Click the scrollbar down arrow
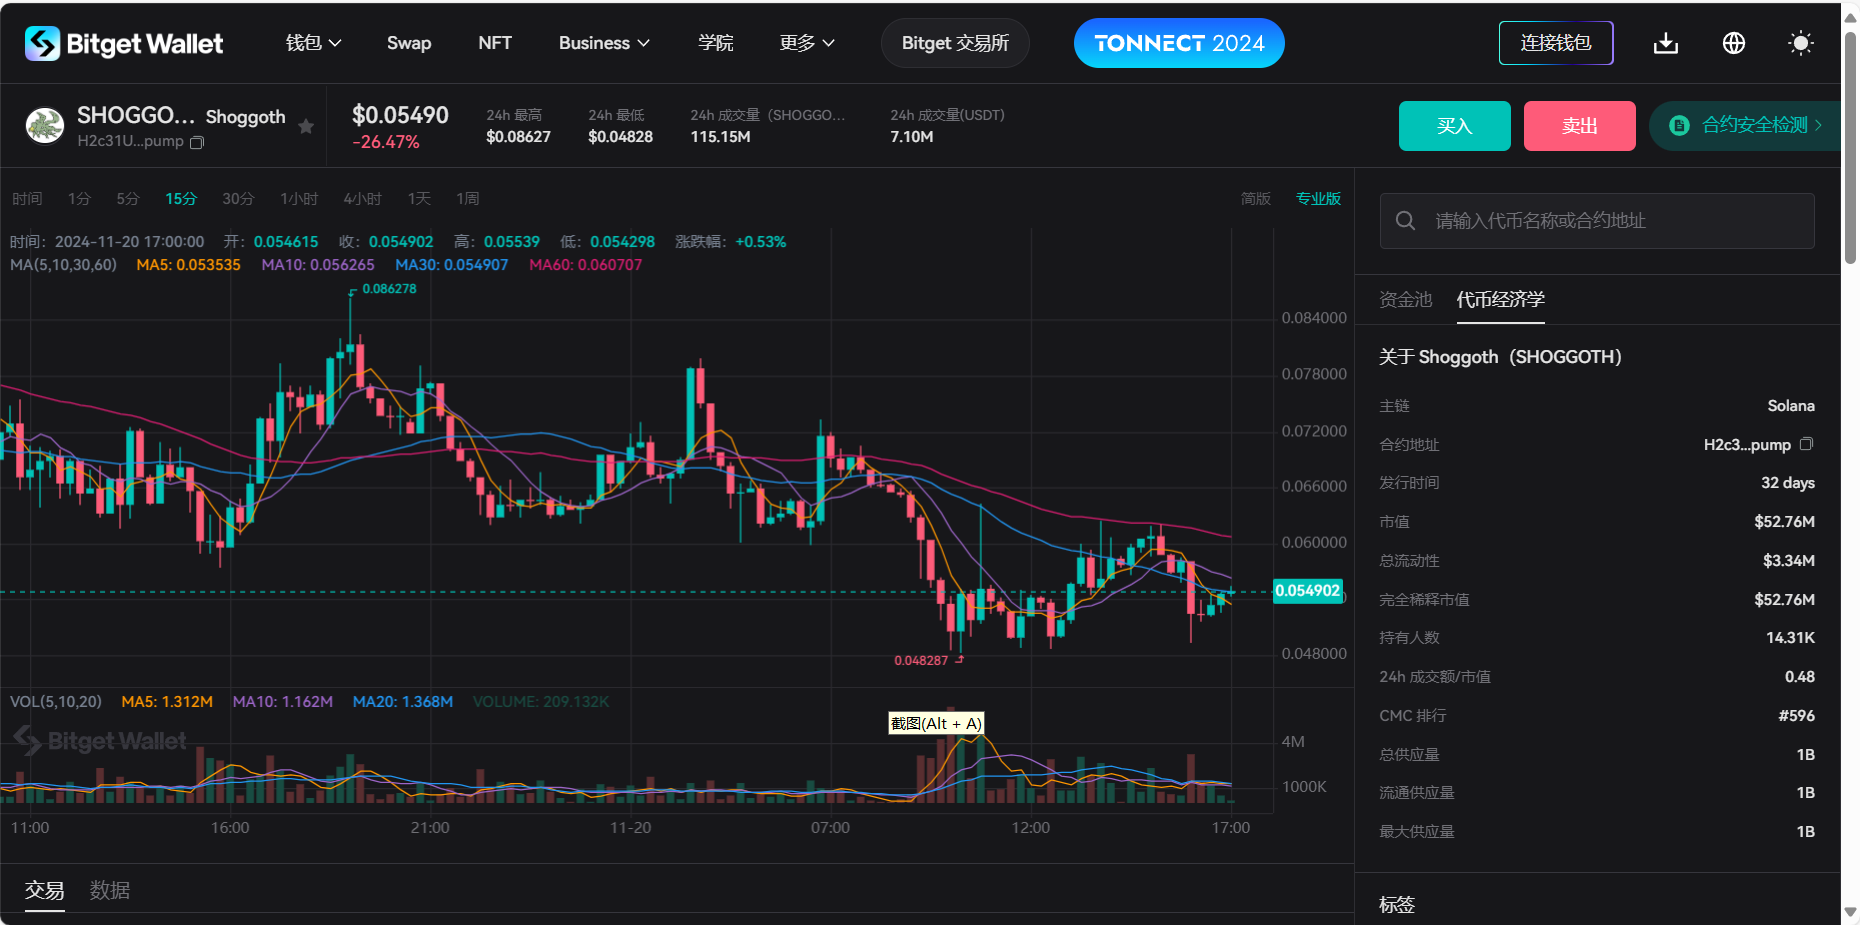This screenshot has width=1860, height=925. (x=1851, y=912)
